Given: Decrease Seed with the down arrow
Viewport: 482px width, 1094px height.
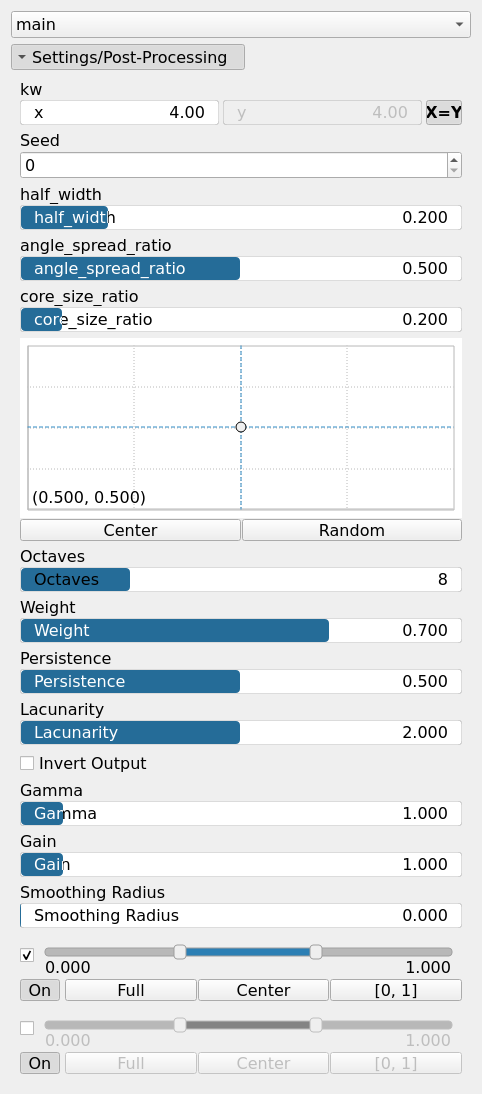Looking at the screenshot, I should pyautogui.click(x=454, y=171).
